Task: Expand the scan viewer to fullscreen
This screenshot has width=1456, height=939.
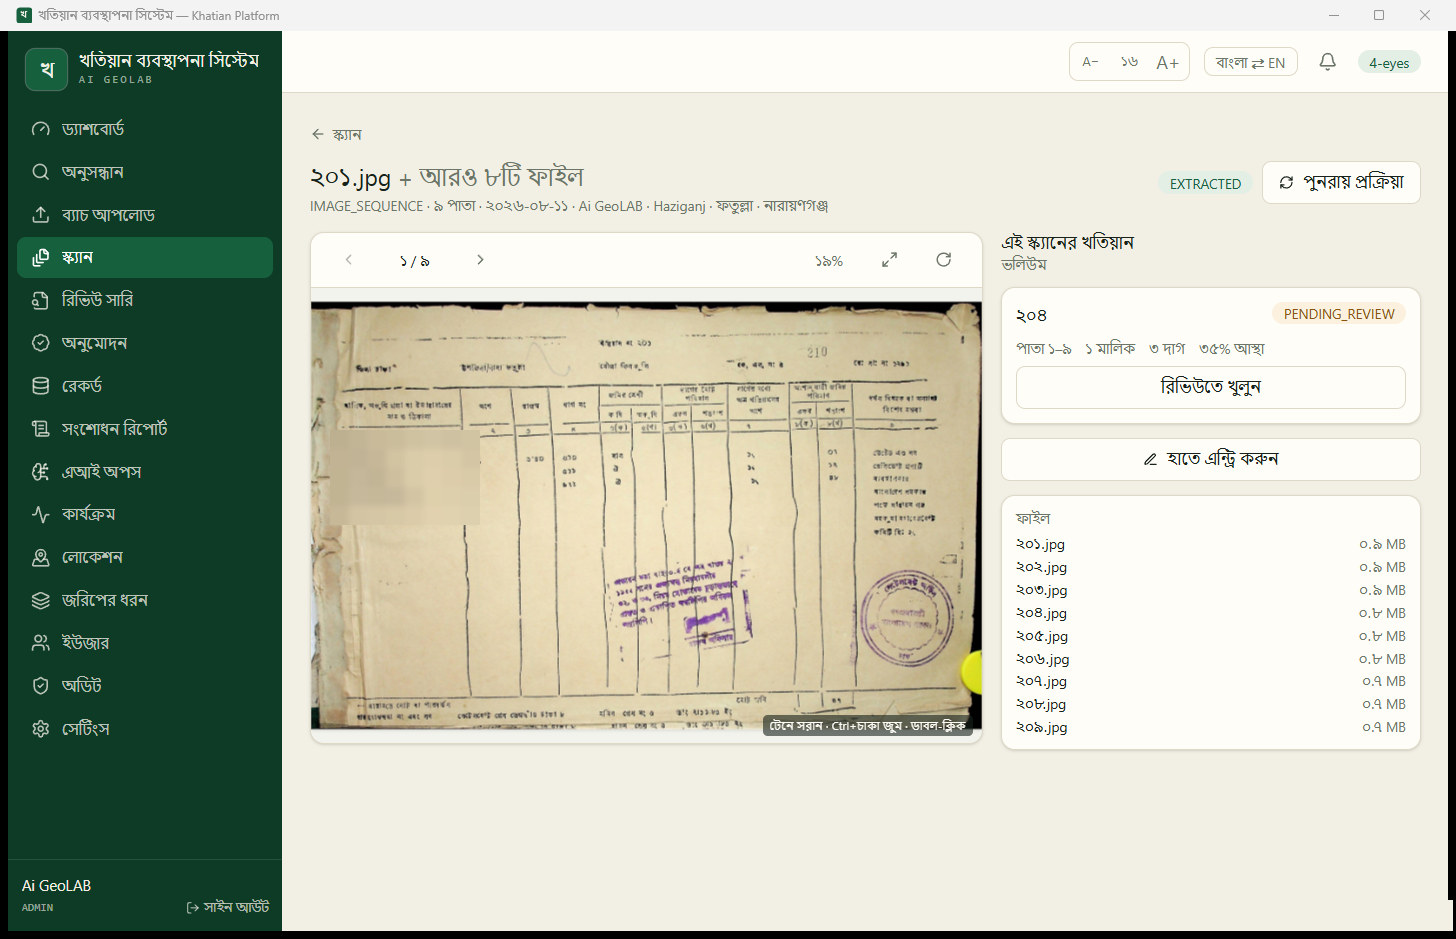Action: click(x=889, y=260)
